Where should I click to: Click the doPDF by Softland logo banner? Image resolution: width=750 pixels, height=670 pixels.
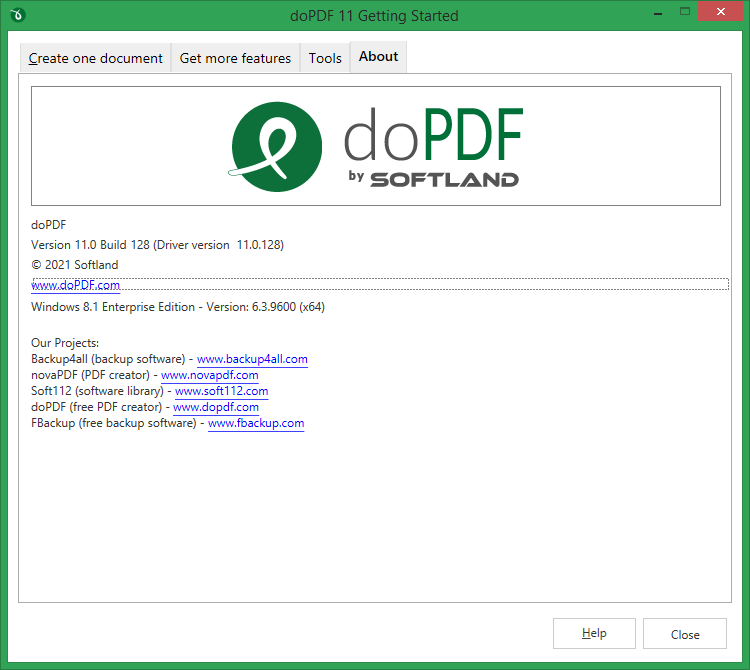click(x=376, y=146)
